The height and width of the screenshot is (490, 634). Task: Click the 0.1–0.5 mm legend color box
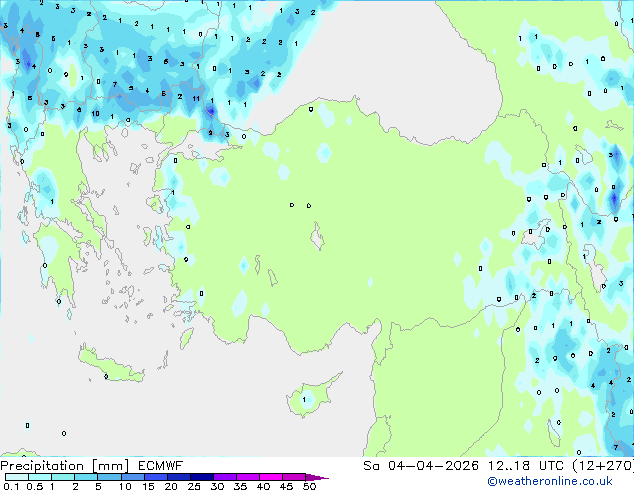click(17, 477)
